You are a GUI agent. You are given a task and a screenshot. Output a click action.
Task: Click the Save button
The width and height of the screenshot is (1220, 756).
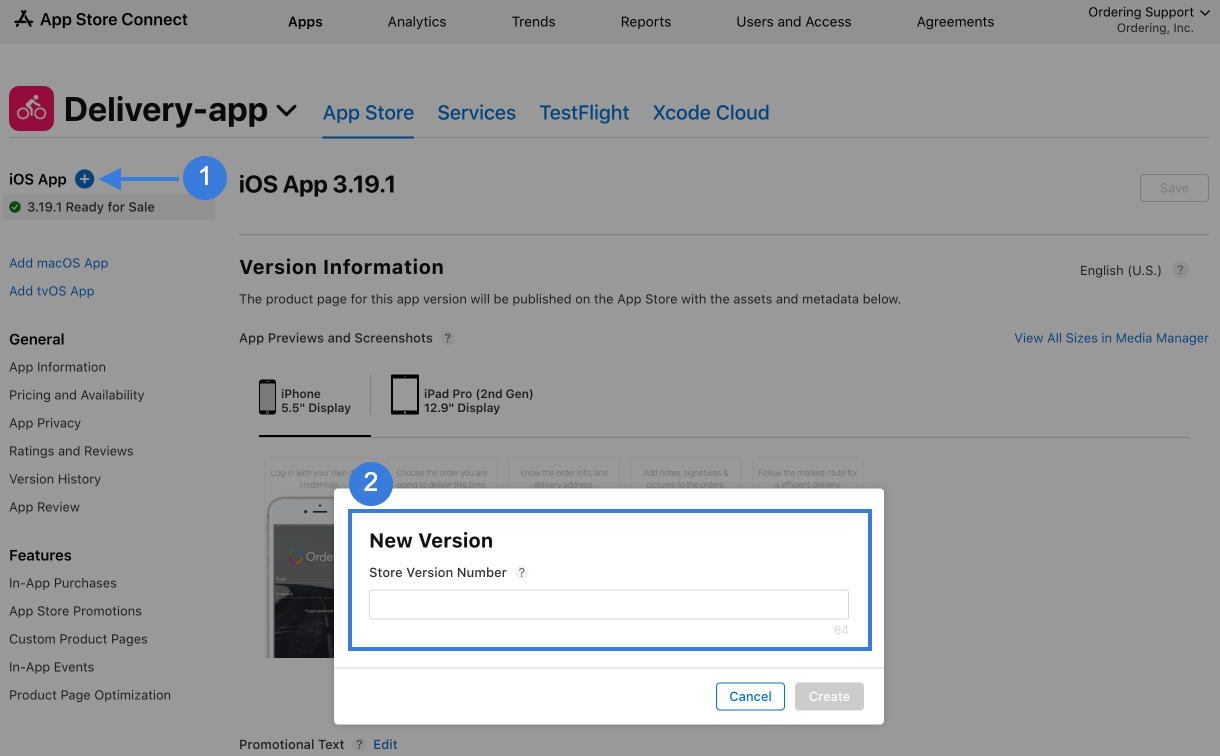point(1174,188)
